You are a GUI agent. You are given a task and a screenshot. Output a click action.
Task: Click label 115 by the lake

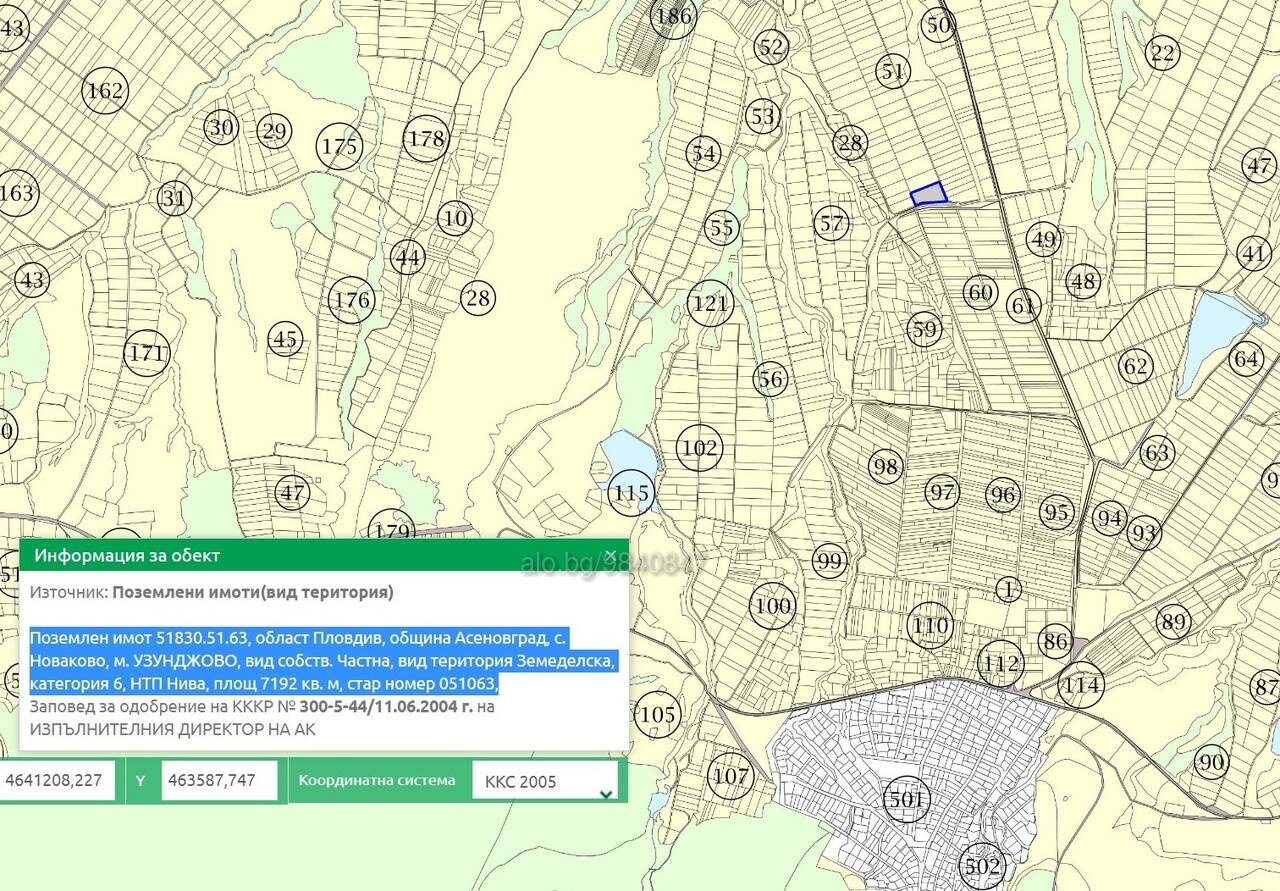click(631, 493)
